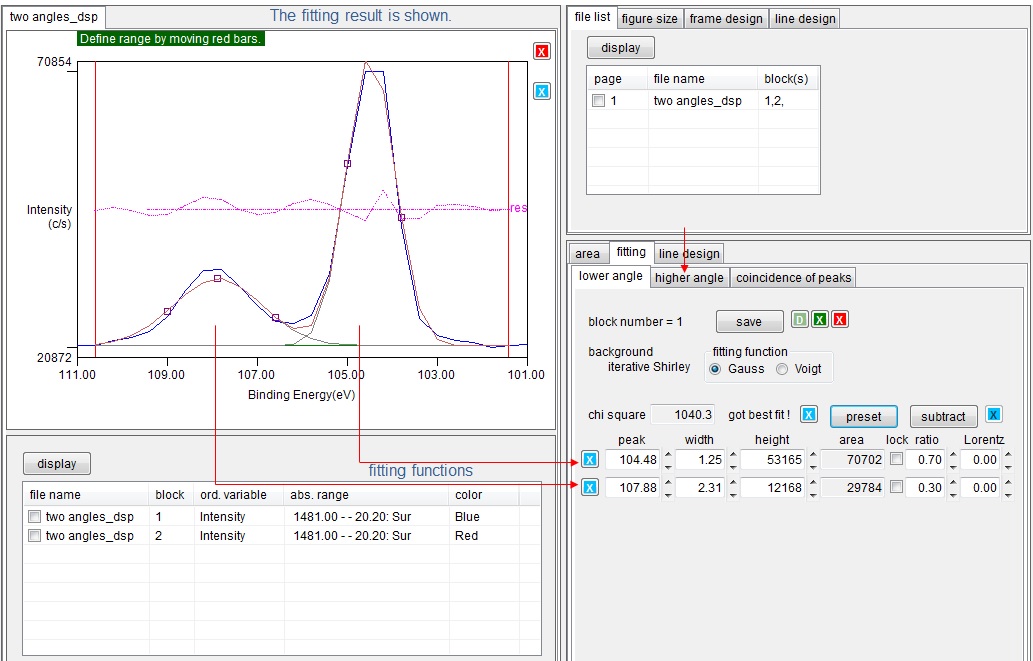Switch to the higher angle tab
This screenshot has width=1033, height=661.
click(689, 278)
